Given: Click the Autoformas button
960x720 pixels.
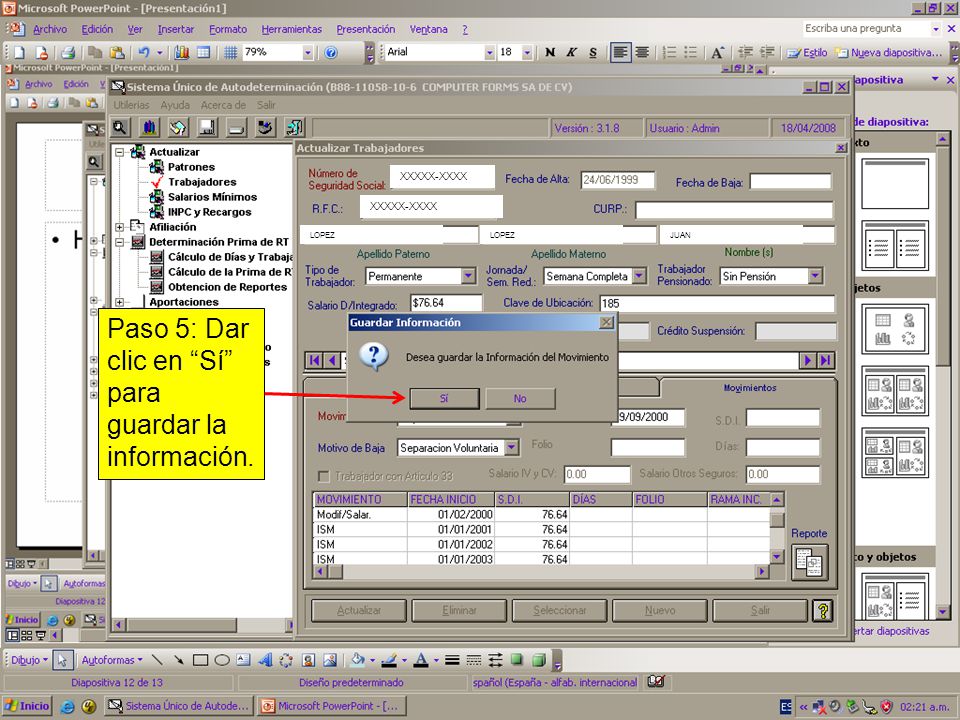Looking at the screenshot, I should point(111,660).
